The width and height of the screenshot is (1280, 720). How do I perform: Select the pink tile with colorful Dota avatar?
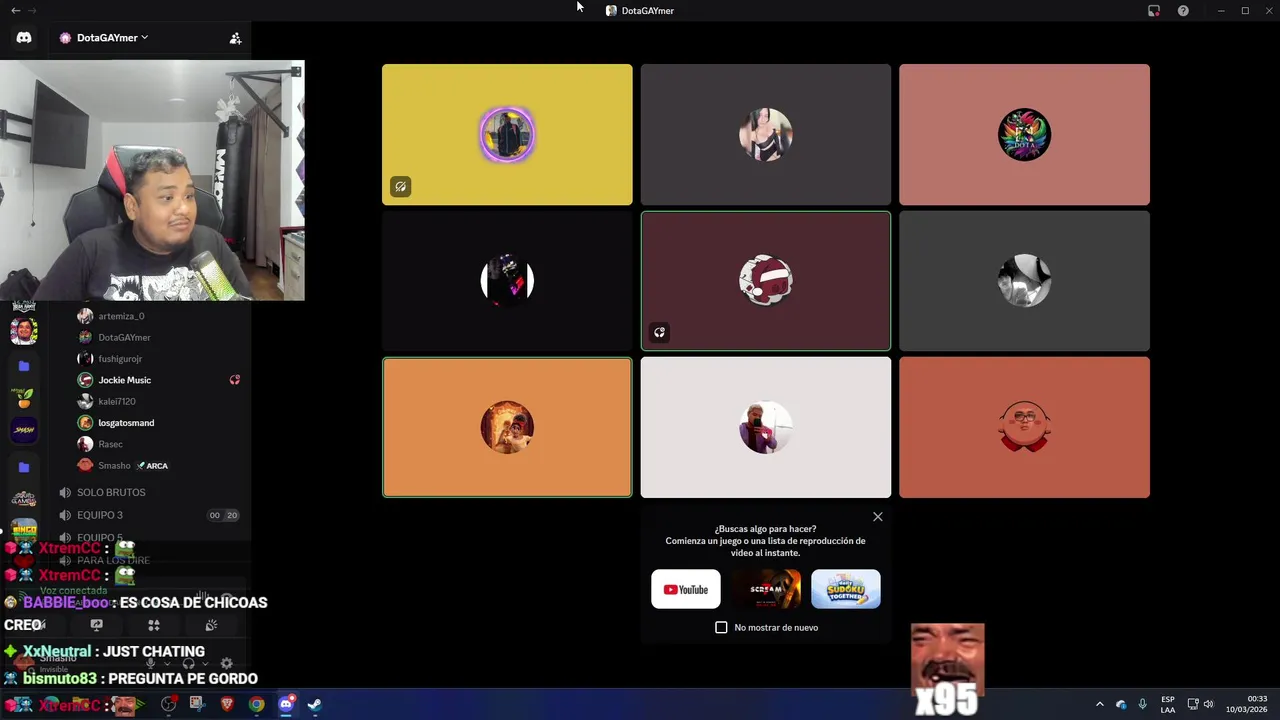(1024, 135)
